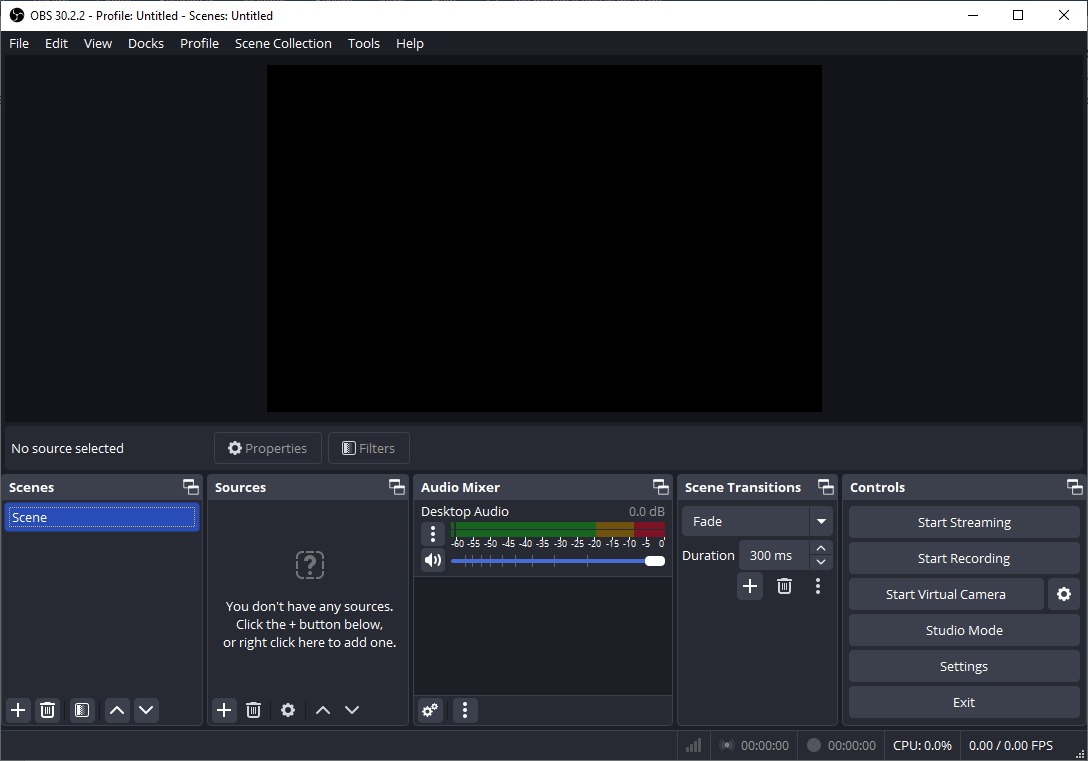Image resolution: width=1088 pixels, height=761 pixels.
Task: Add a new scene using the plus icon
Action: pos(17,710)
